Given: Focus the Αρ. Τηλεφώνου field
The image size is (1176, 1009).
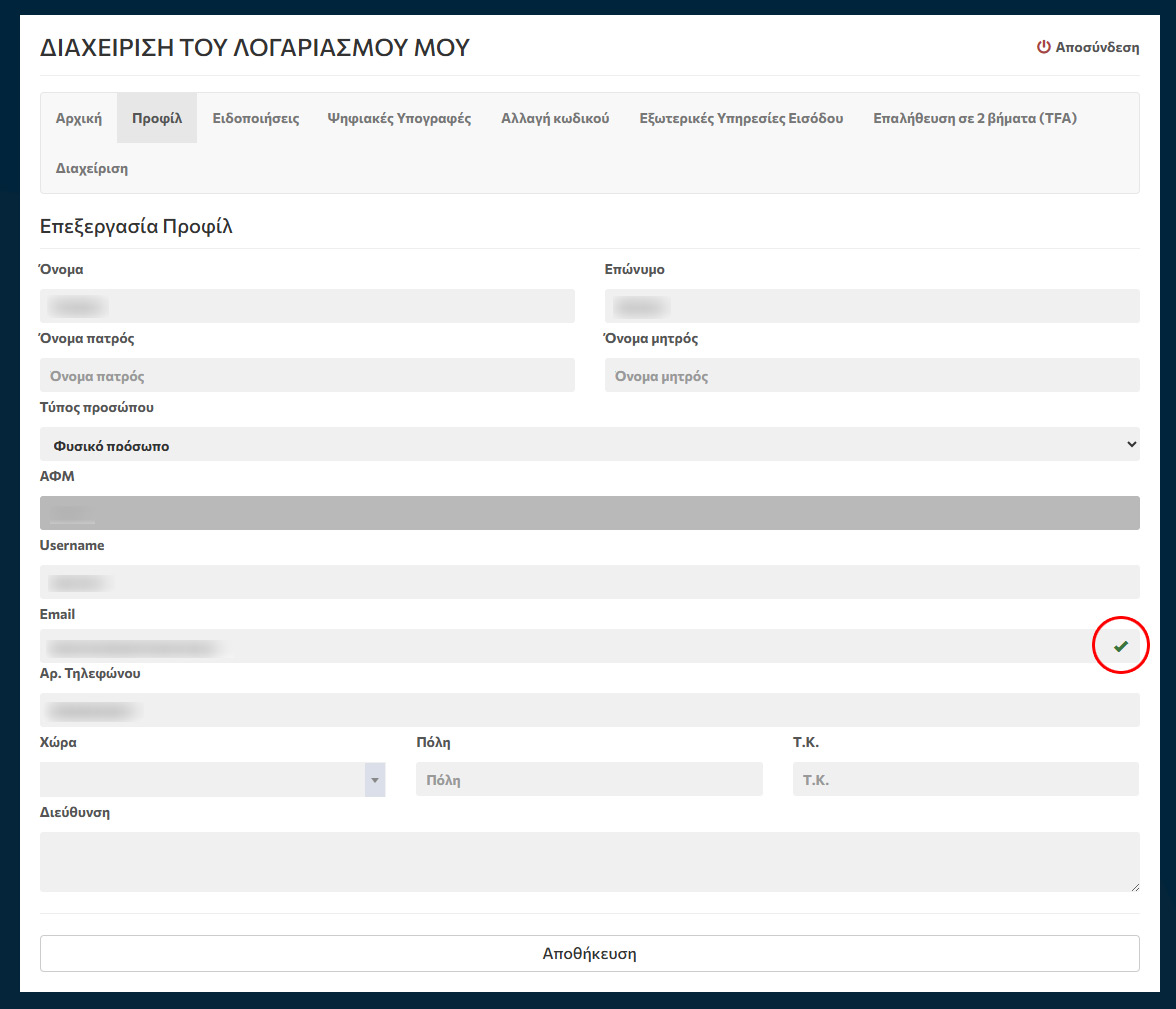Looking at the screenshot, I should tap(590, 710).
